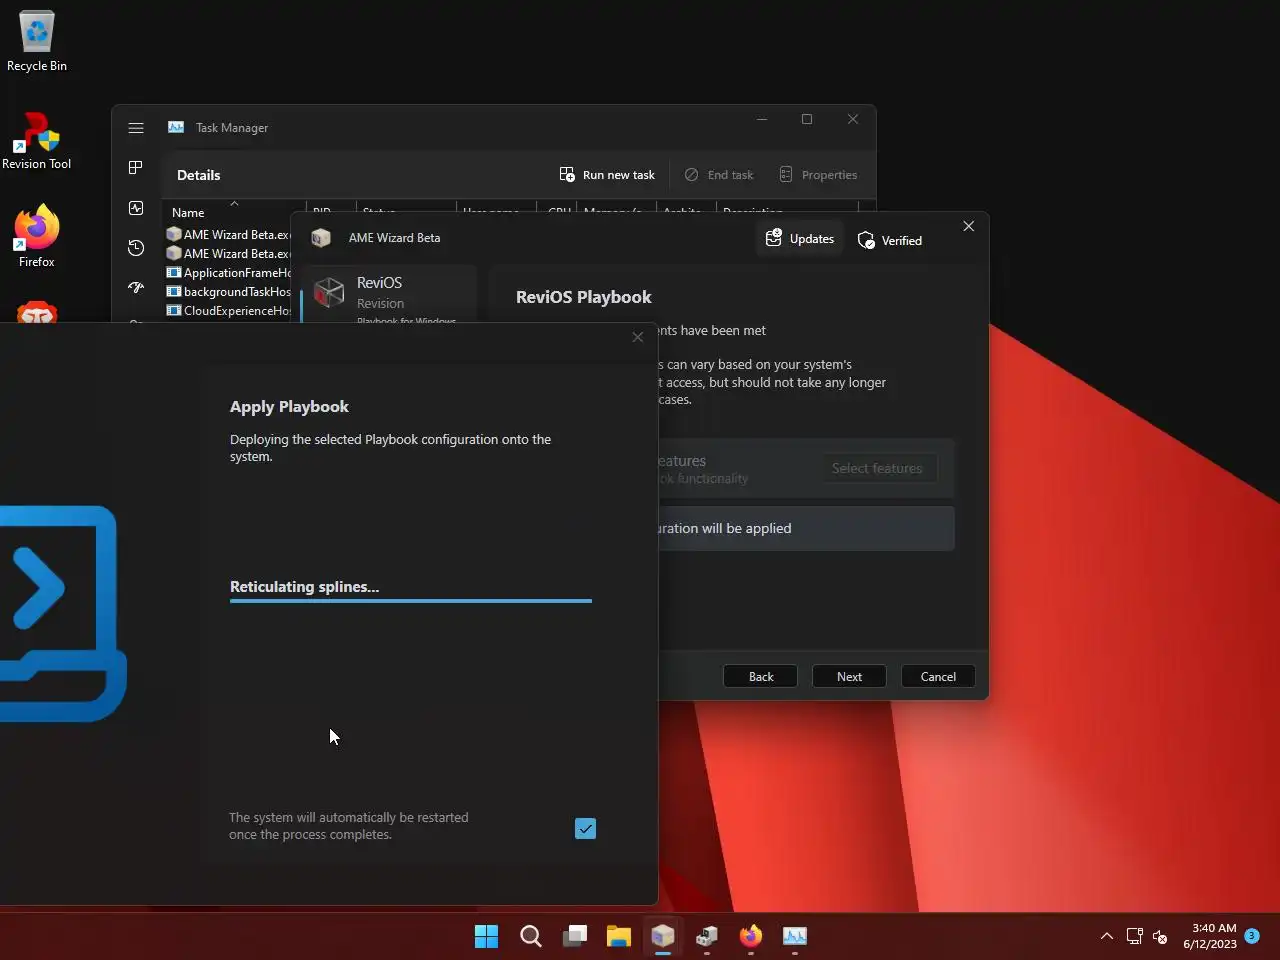Select the CloudExperienceHost row in Task Manager

[228, 310]
